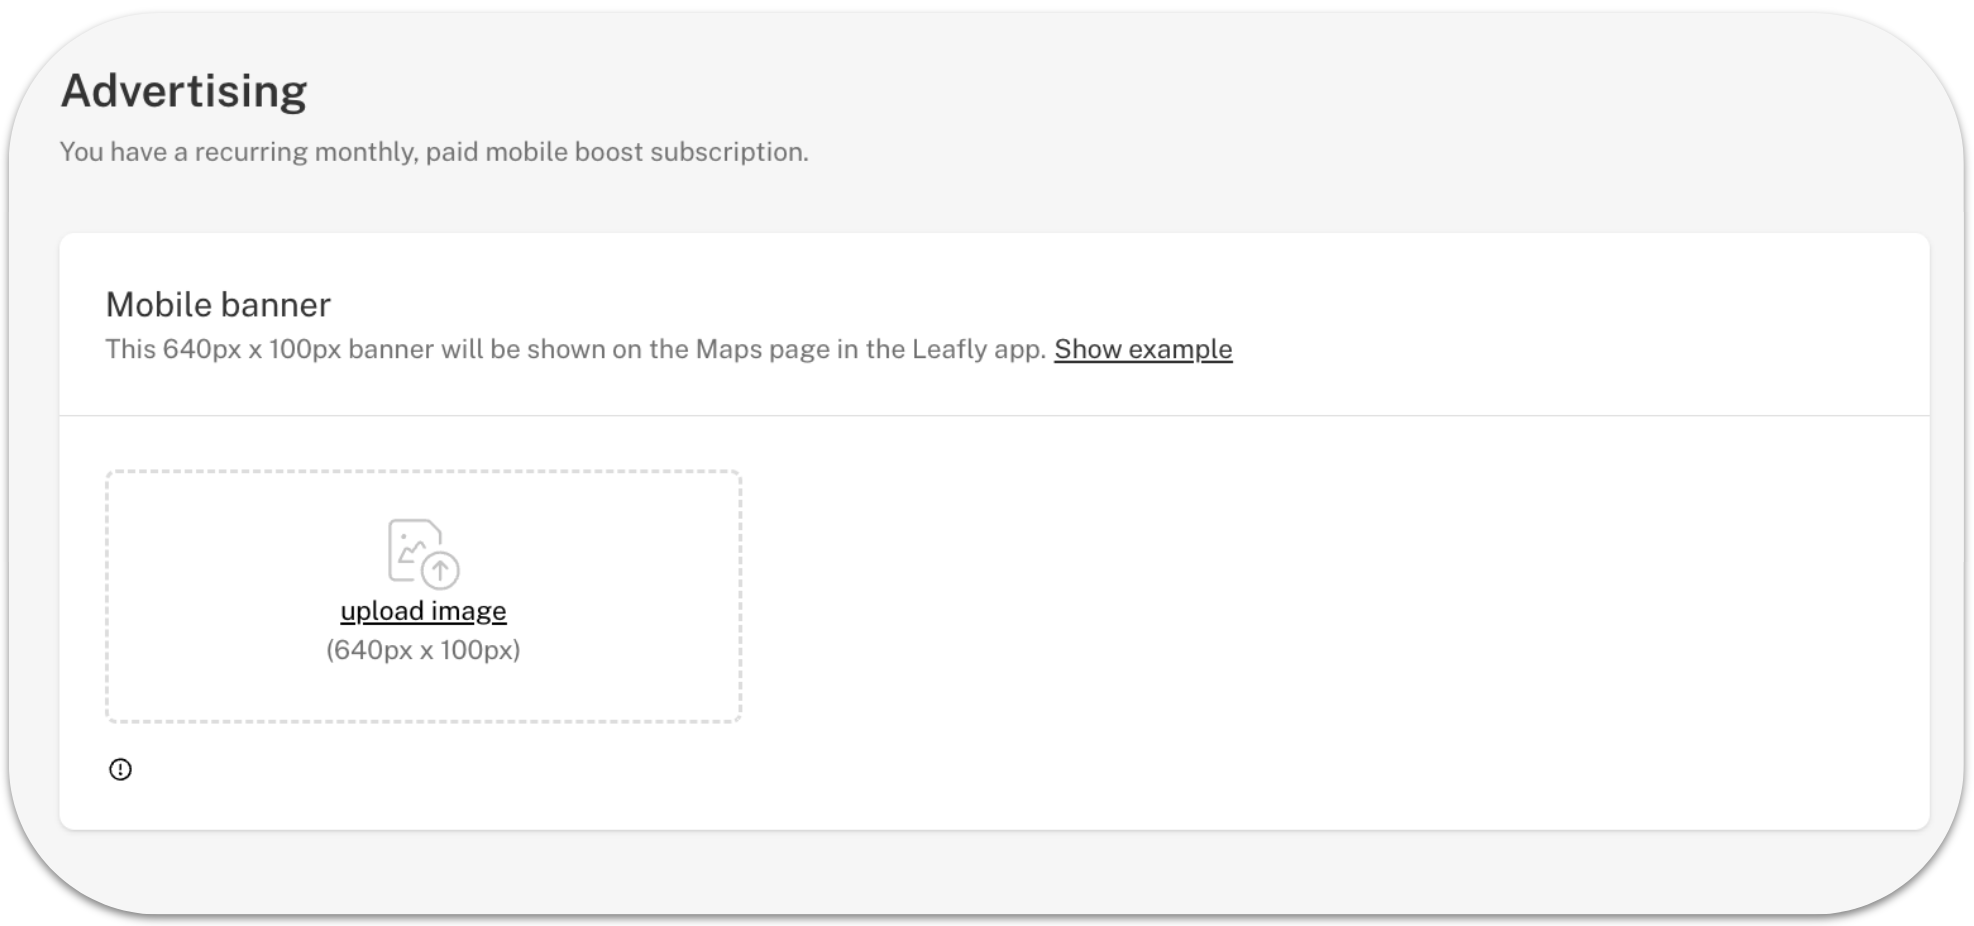Click the Advertising page title
The height and width of the screenshot is (926, 1974).
pos(184,91)
